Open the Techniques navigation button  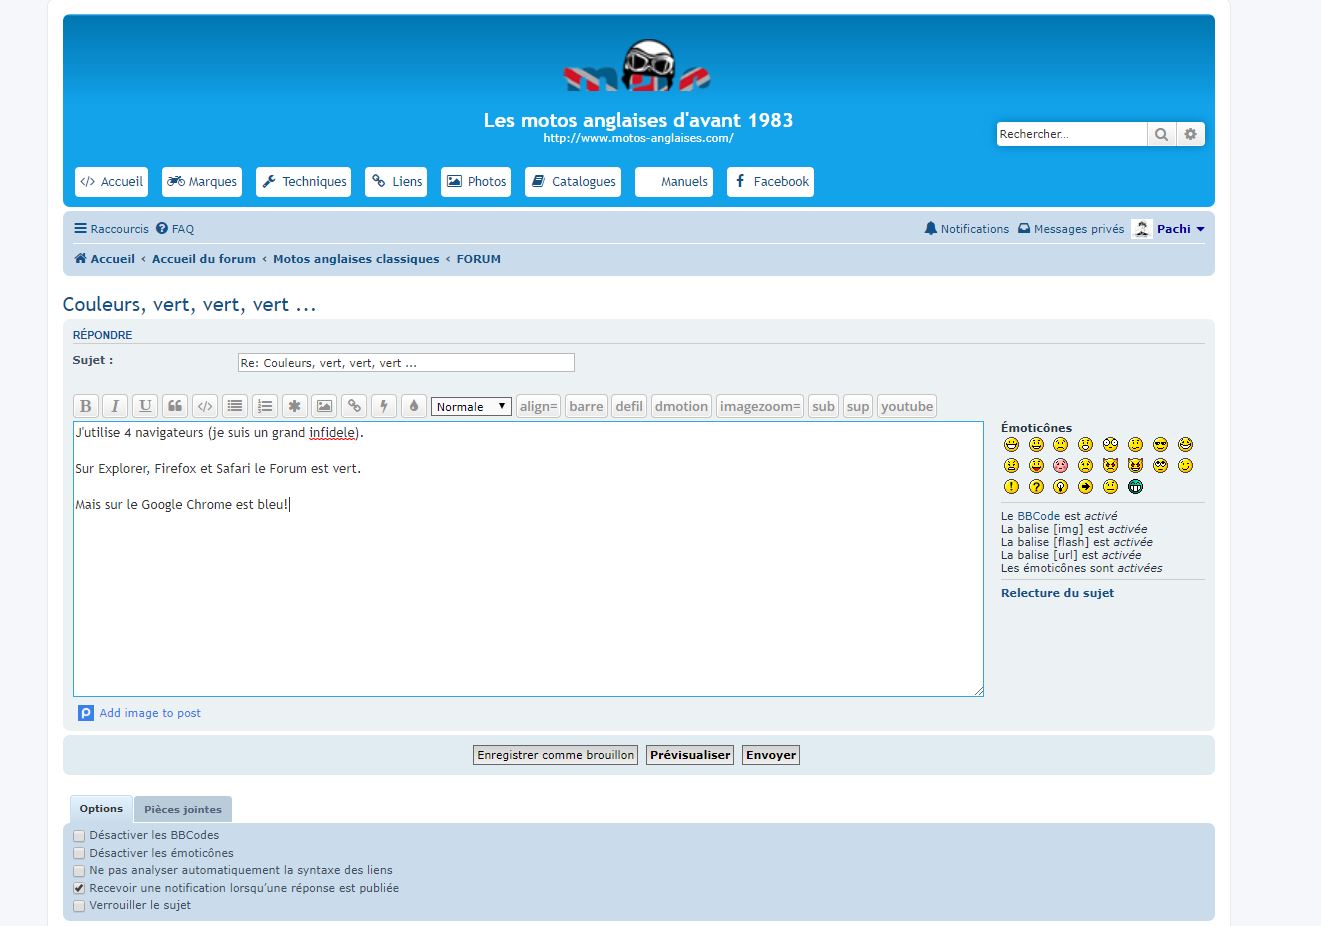(x=303, y=182)
